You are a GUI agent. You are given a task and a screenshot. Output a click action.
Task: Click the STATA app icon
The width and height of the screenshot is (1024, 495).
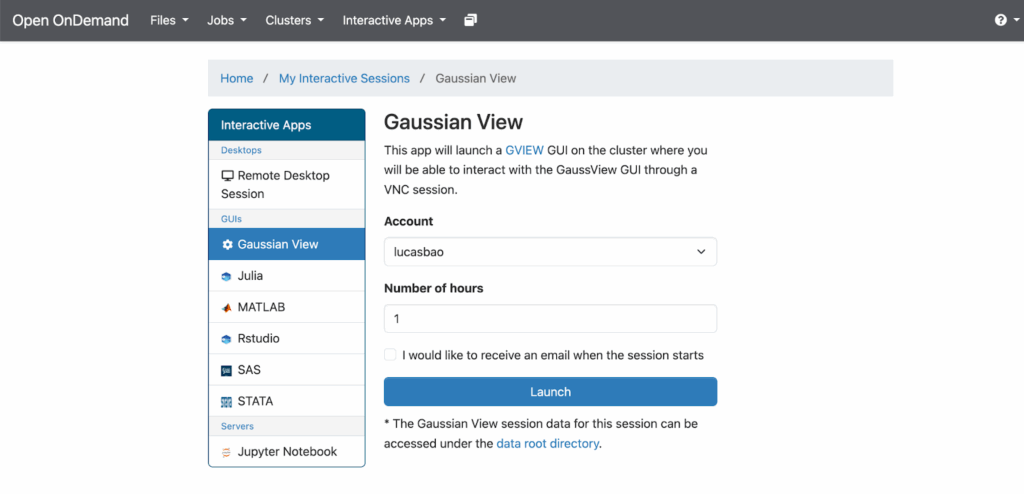(x=227, y=402)
